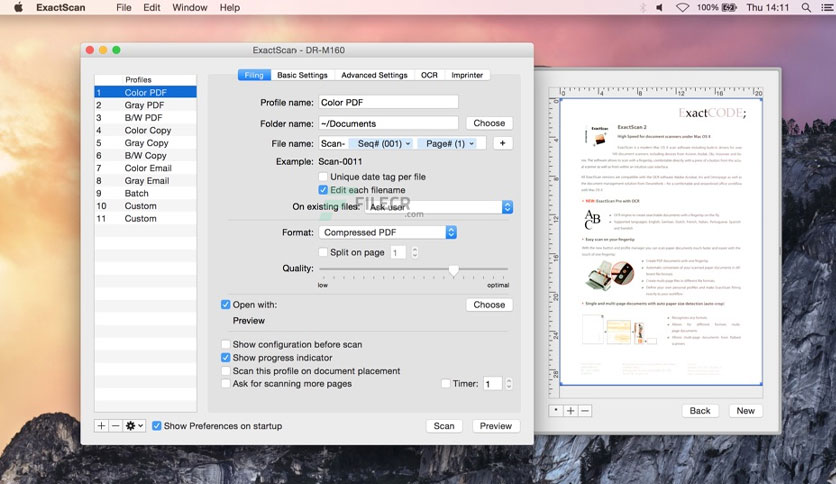Select the Gray PDF profile
Screen dimensions: 836x484
[x=146, y=105]
